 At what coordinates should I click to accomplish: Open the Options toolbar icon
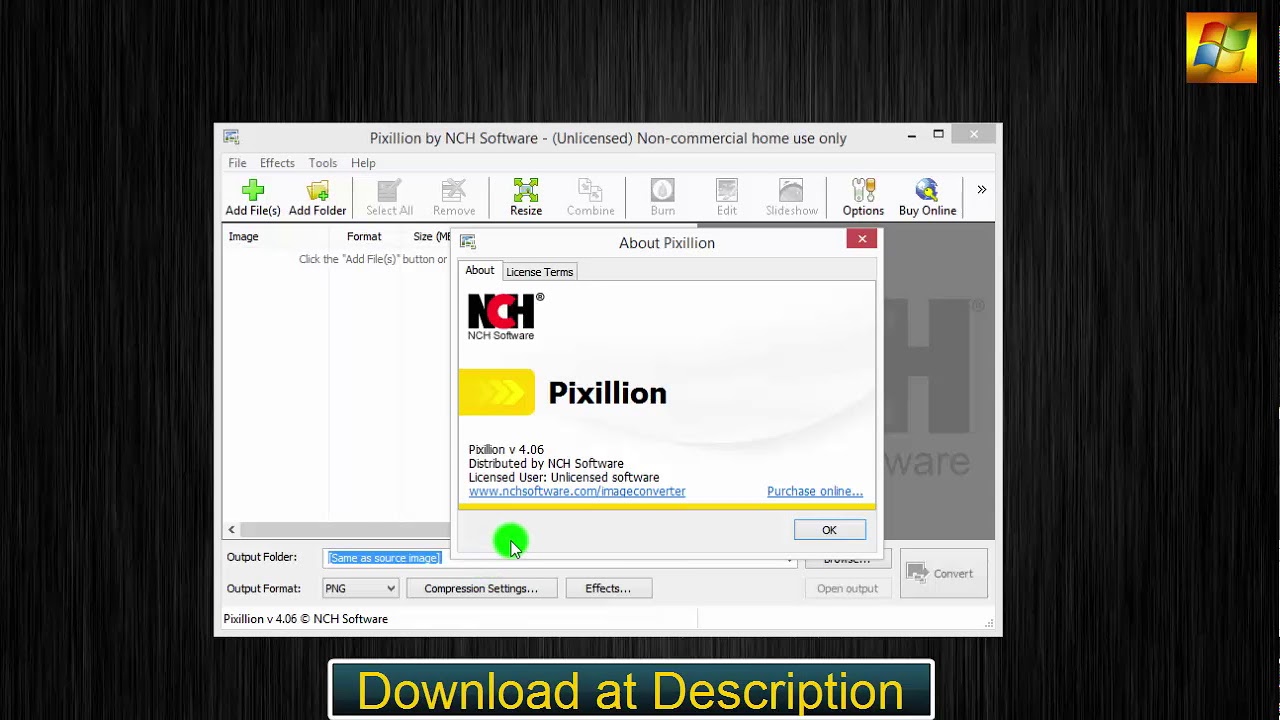[863, 197]
